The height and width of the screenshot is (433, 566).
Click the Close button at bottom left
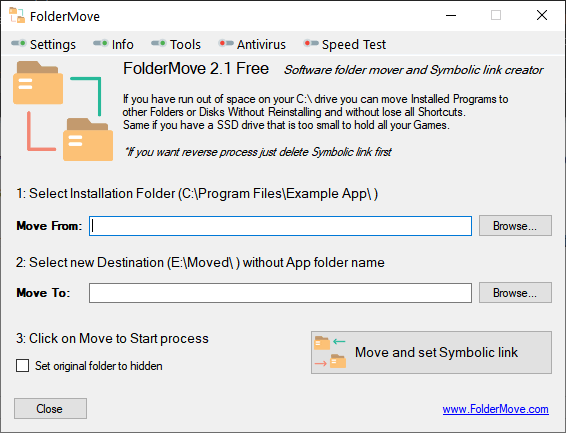(x=50, y=408)
